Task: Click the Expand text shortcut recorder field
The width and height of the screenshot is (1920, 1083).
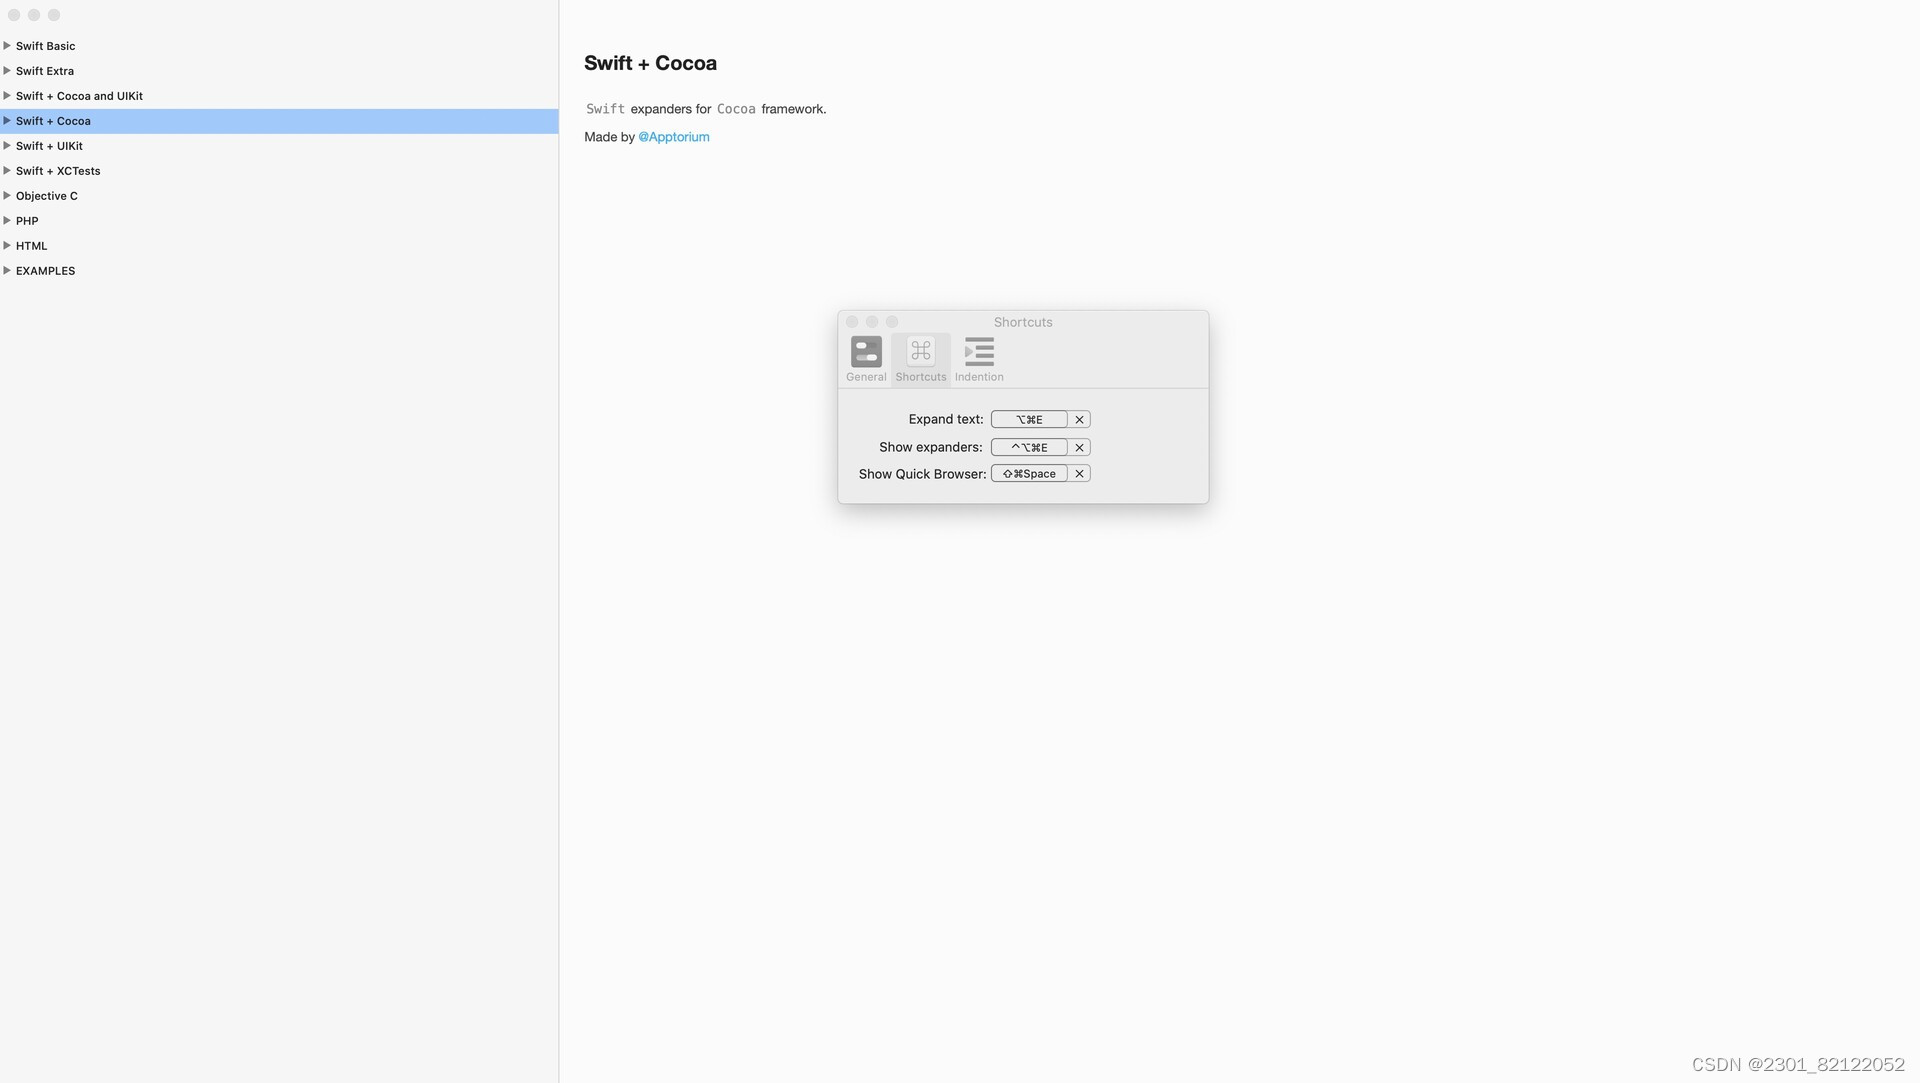Action: coord(1028,420)
